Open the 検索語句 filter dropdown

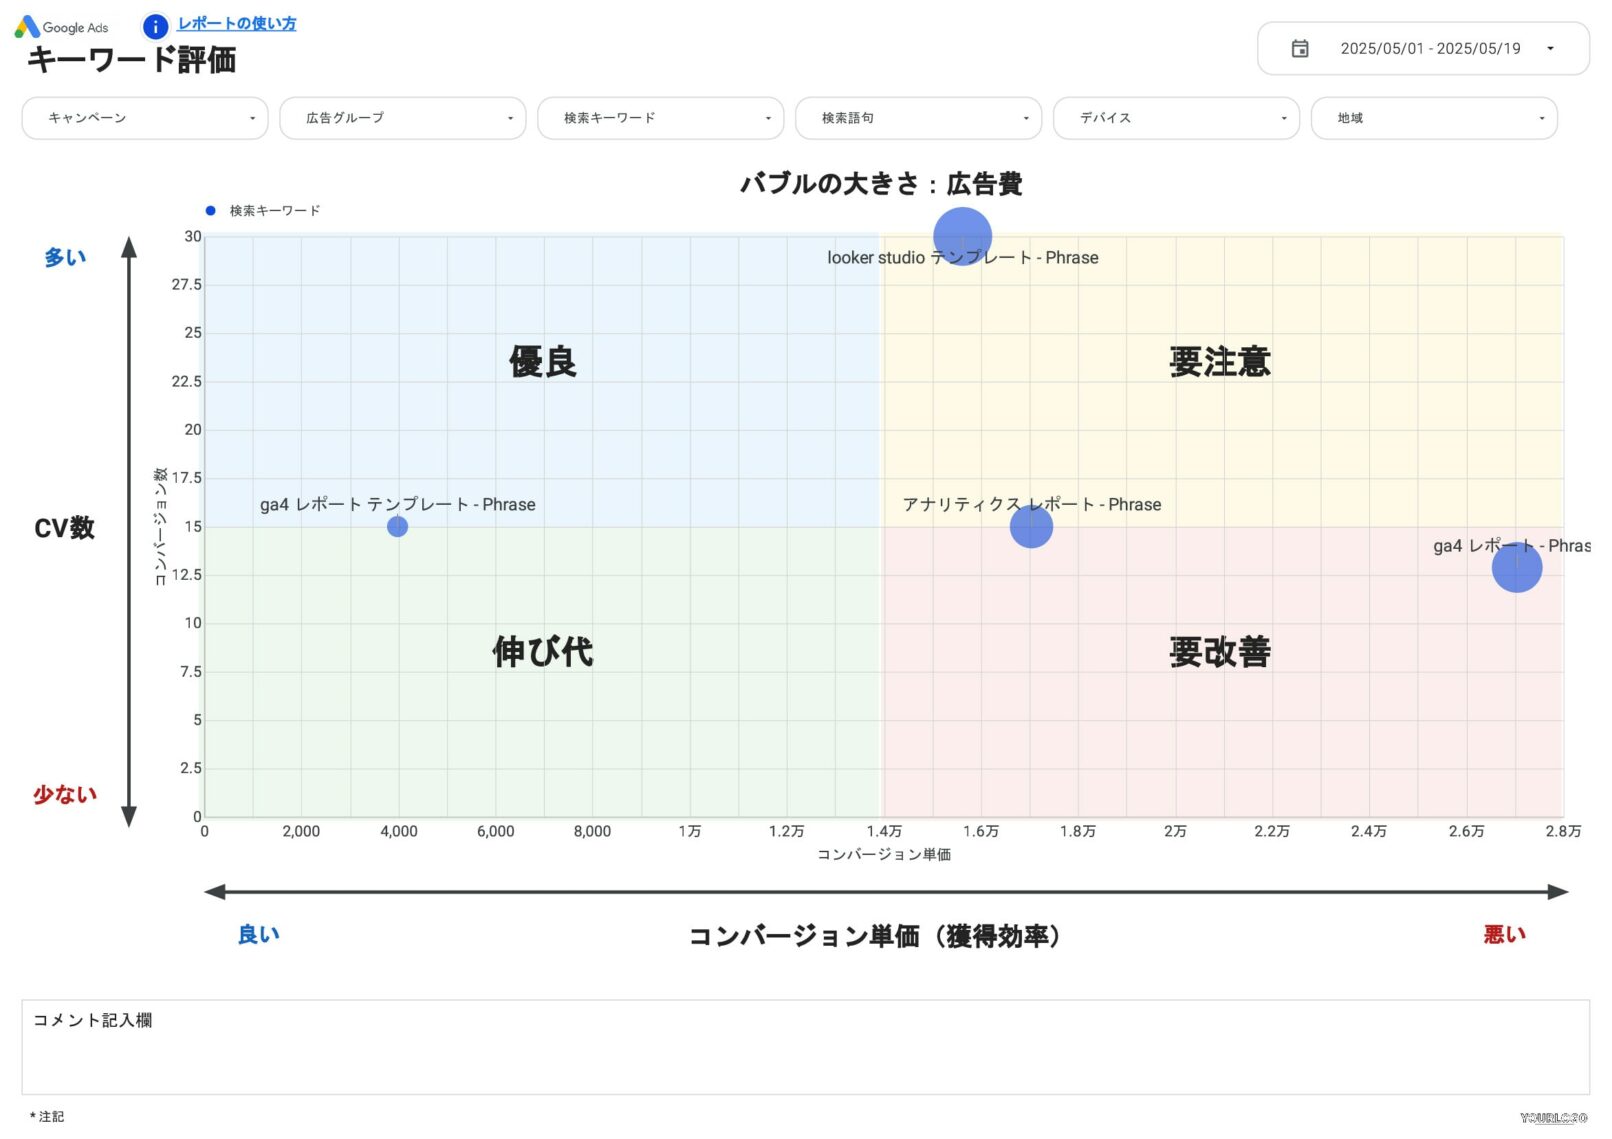pos(918,118)
